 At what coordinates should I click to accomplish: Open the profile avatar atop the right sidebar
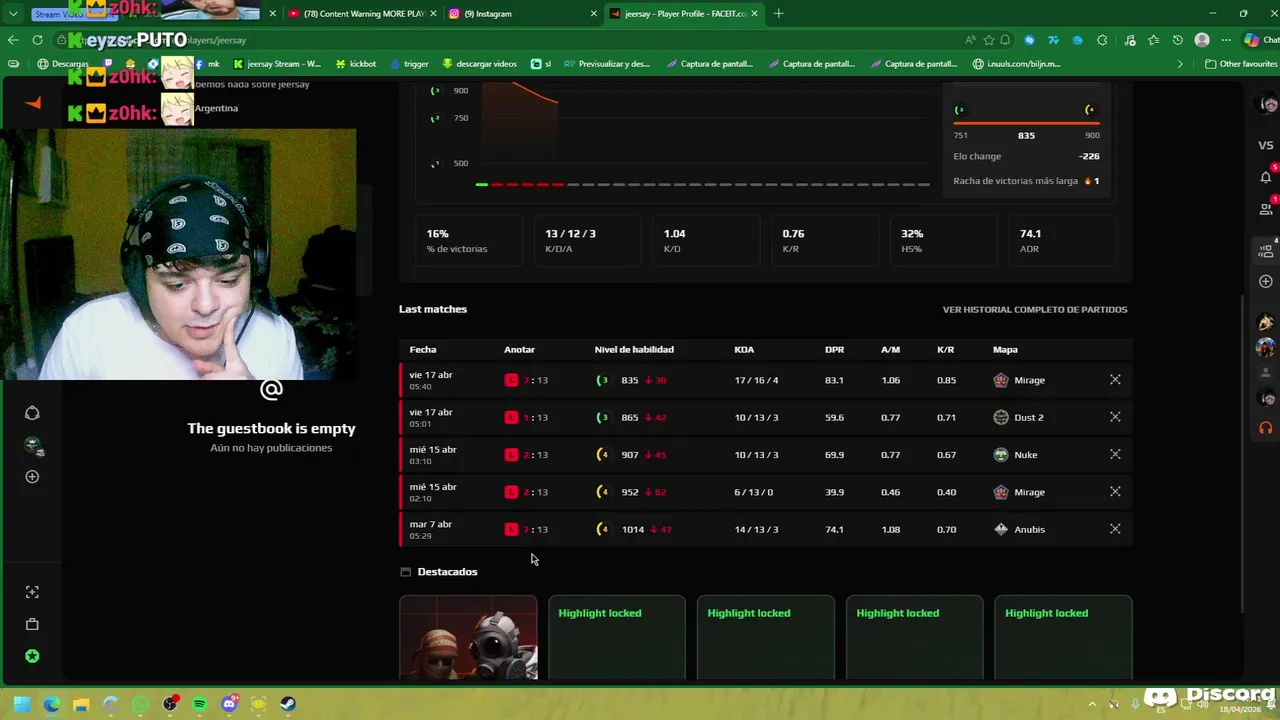[1269, 103]
